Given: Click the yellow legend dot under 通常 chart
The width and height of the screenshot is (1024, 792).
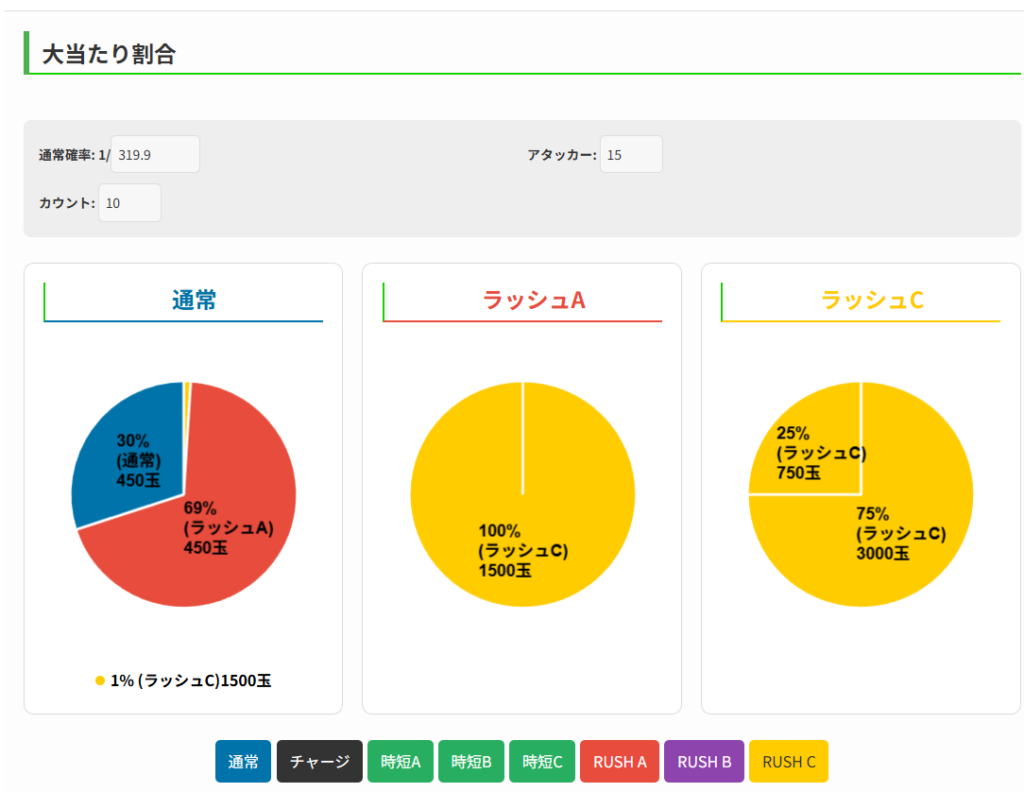Looking at the screenshot, I should tap(100, 680).
